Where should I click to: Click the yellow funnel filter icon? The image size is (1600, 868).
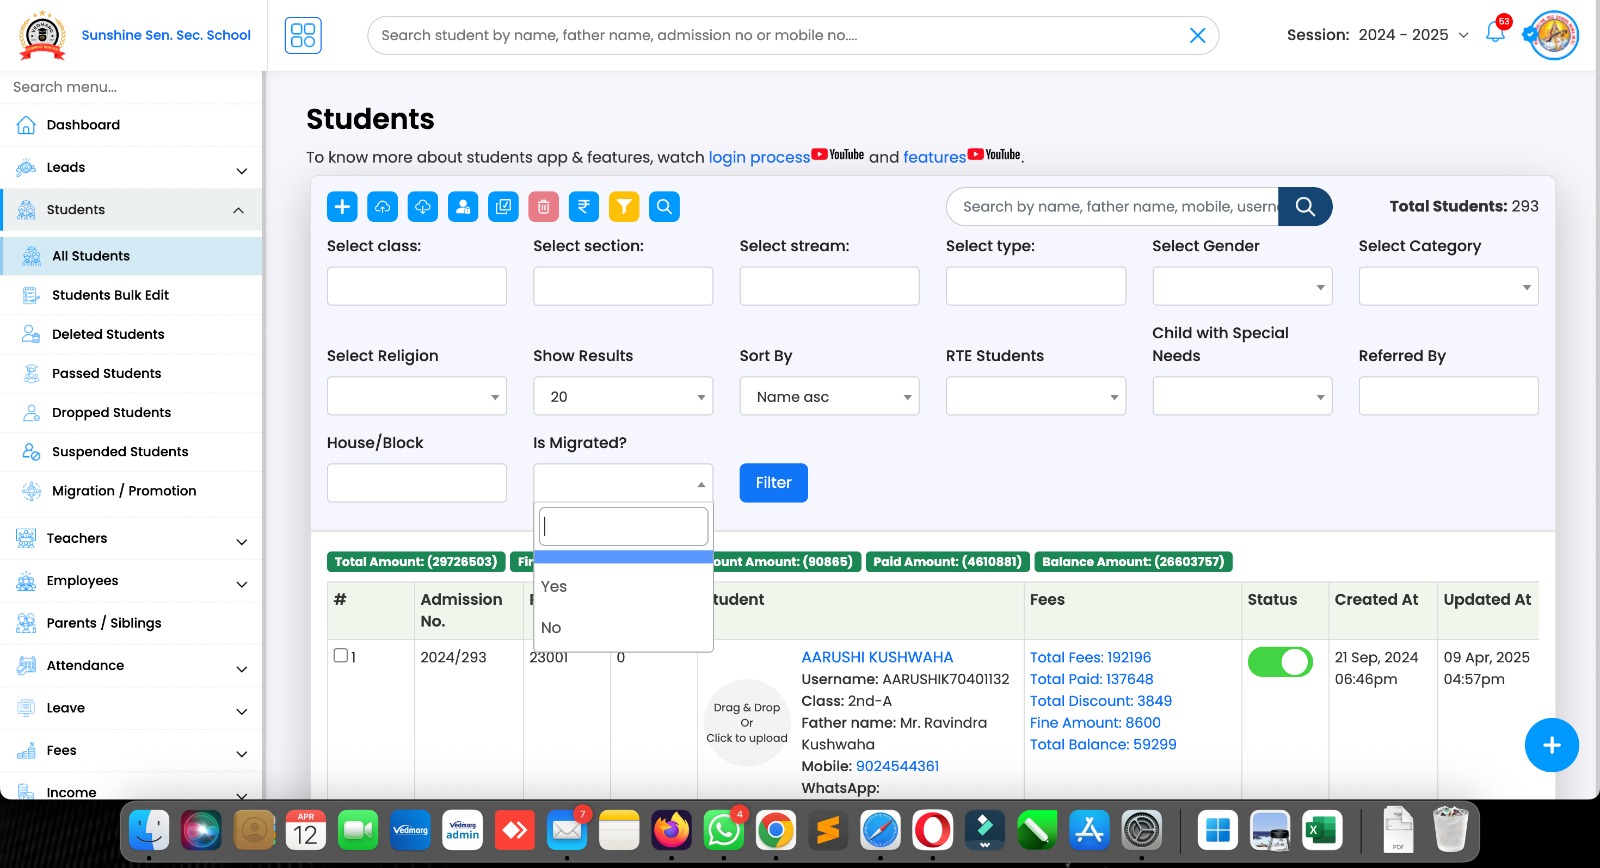[624, 207]
